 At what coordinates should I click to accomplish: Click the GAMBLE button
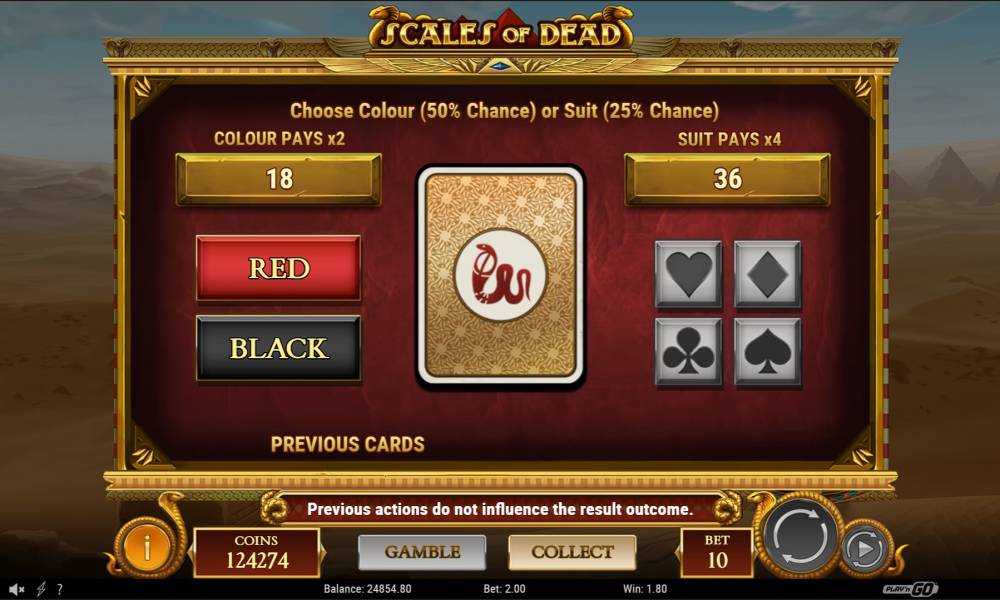tap(422, 552)
